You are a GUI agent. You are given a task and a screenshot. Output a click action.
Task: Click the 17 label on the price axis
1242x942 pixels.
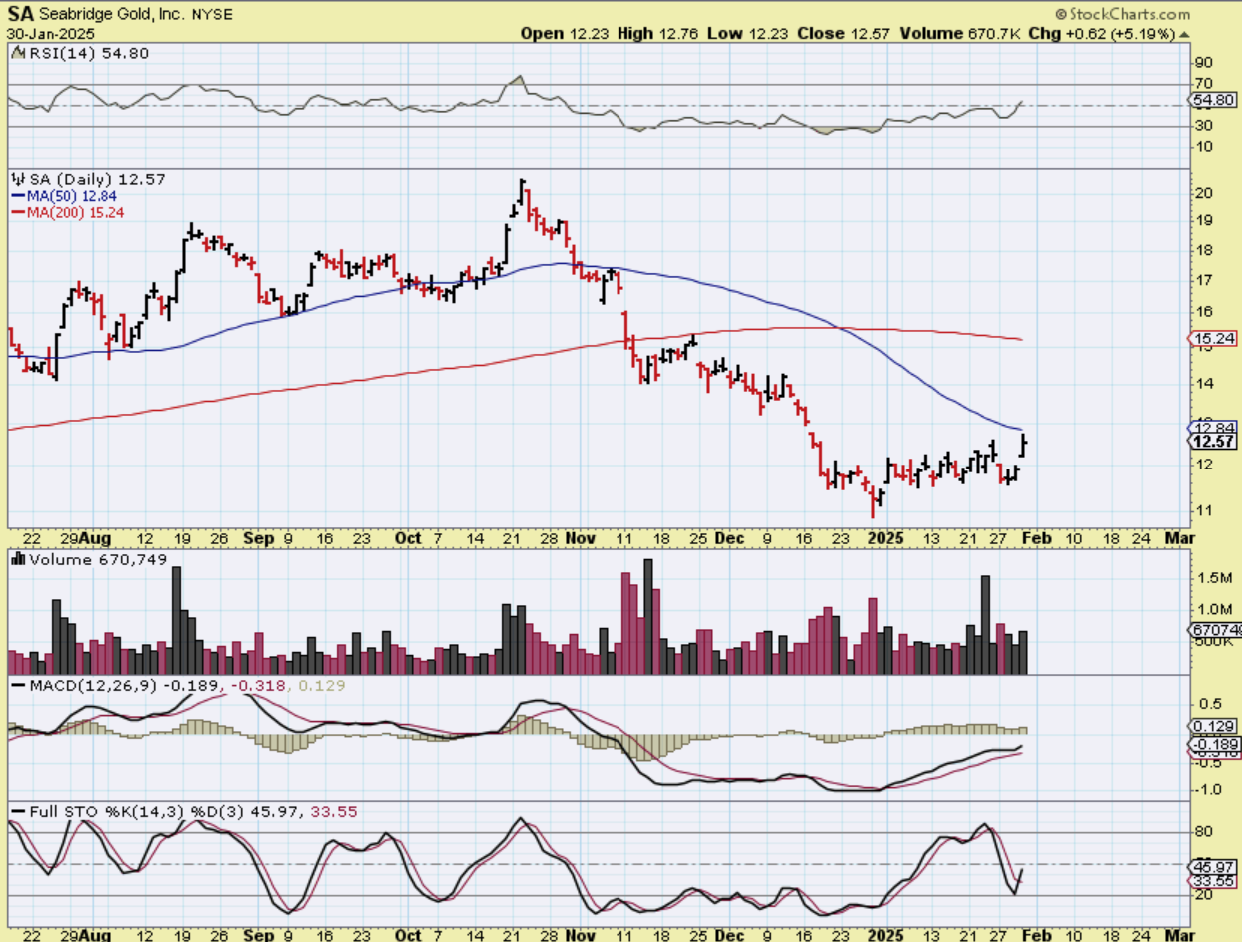[x=1204, y=280]
